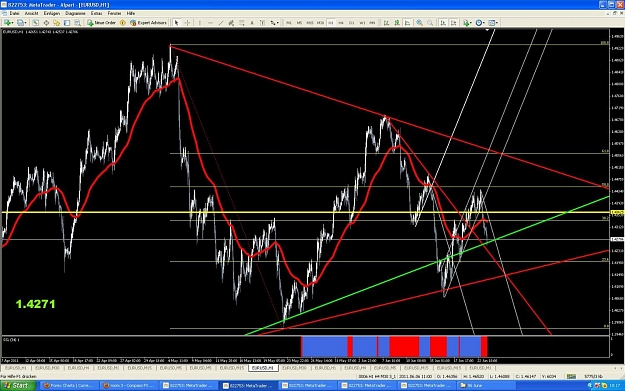Viewport: 625px width, 391px height.
Task: Select the H1 timeframe button
Action: [x=330, y=23]
